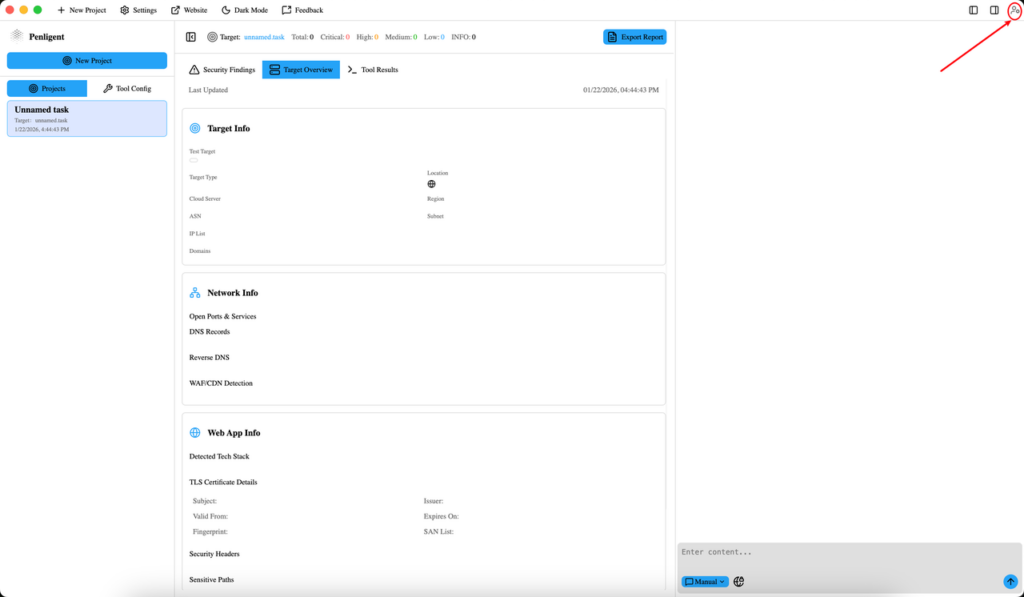Select the Unnamed task project entry

tap(87, 118)
